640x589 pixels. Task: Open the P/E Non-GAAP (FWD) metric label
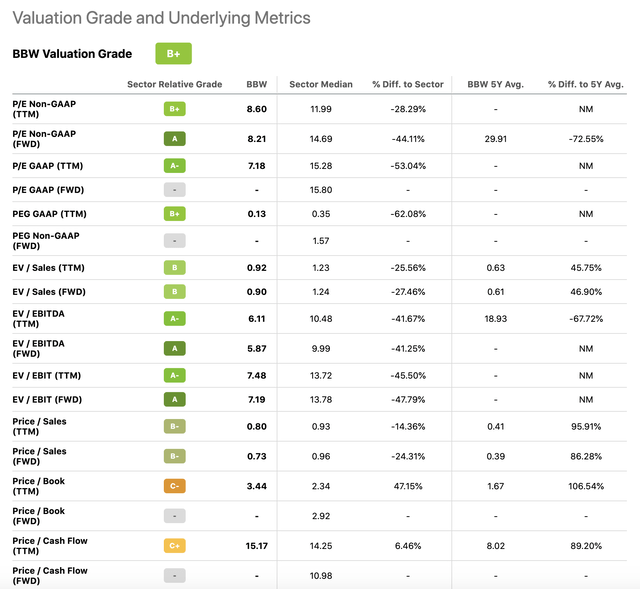[x=44, y=139]
